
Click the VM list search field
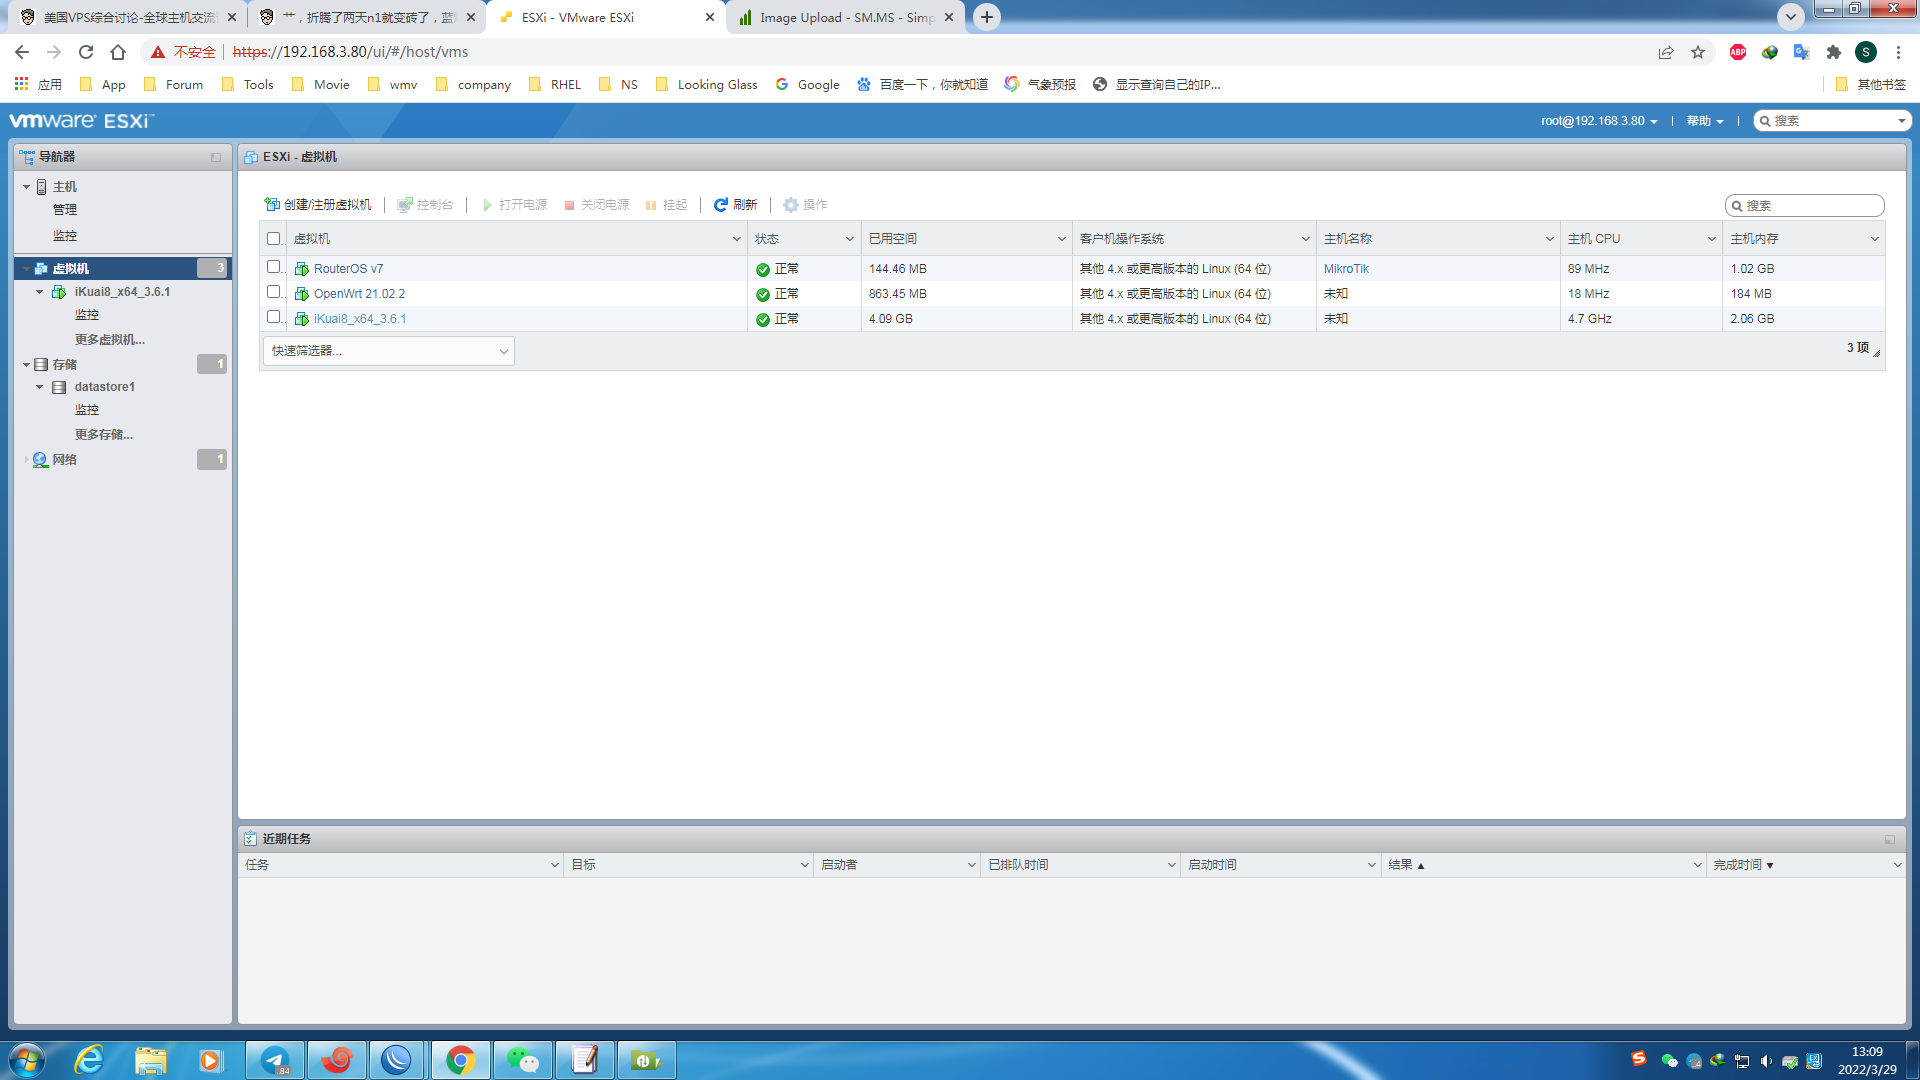pos(1805,205)
